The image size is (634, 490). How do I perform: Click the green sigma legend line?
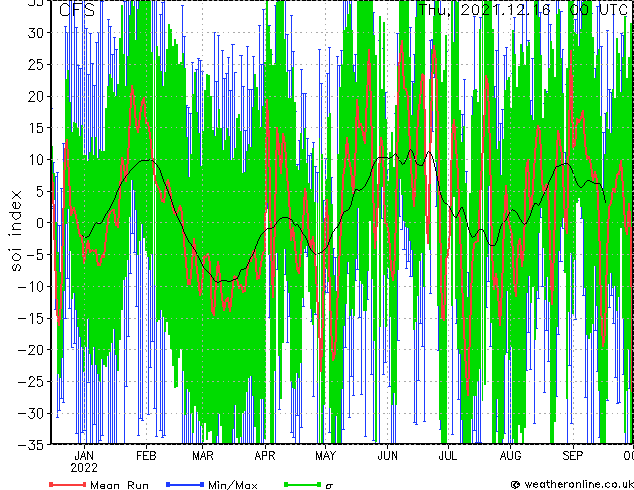[x=303, y=484]
